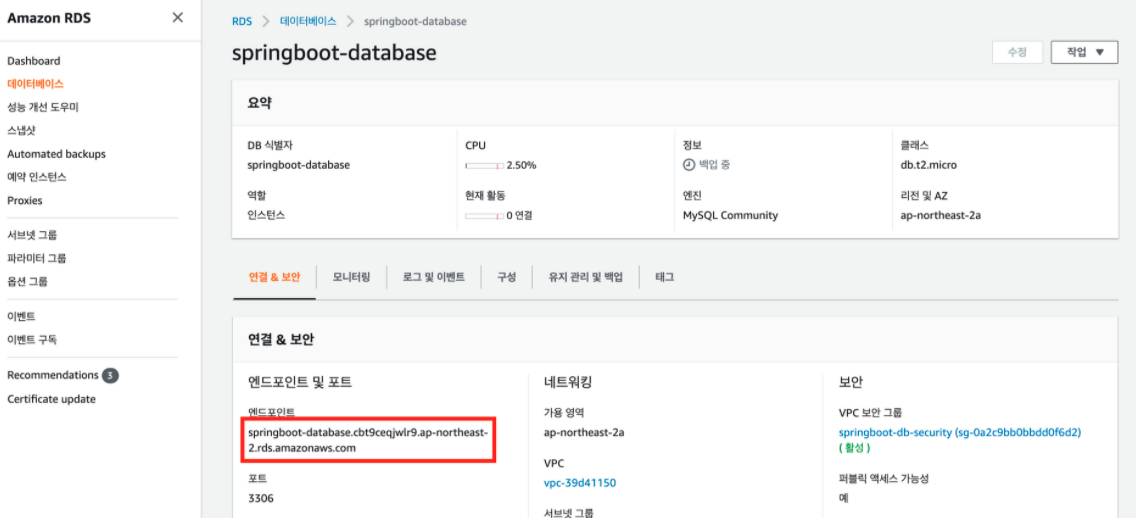Click the 퍼블릭 액세스 가능성 value 예
1136x518 pixels.
point(843,498)
